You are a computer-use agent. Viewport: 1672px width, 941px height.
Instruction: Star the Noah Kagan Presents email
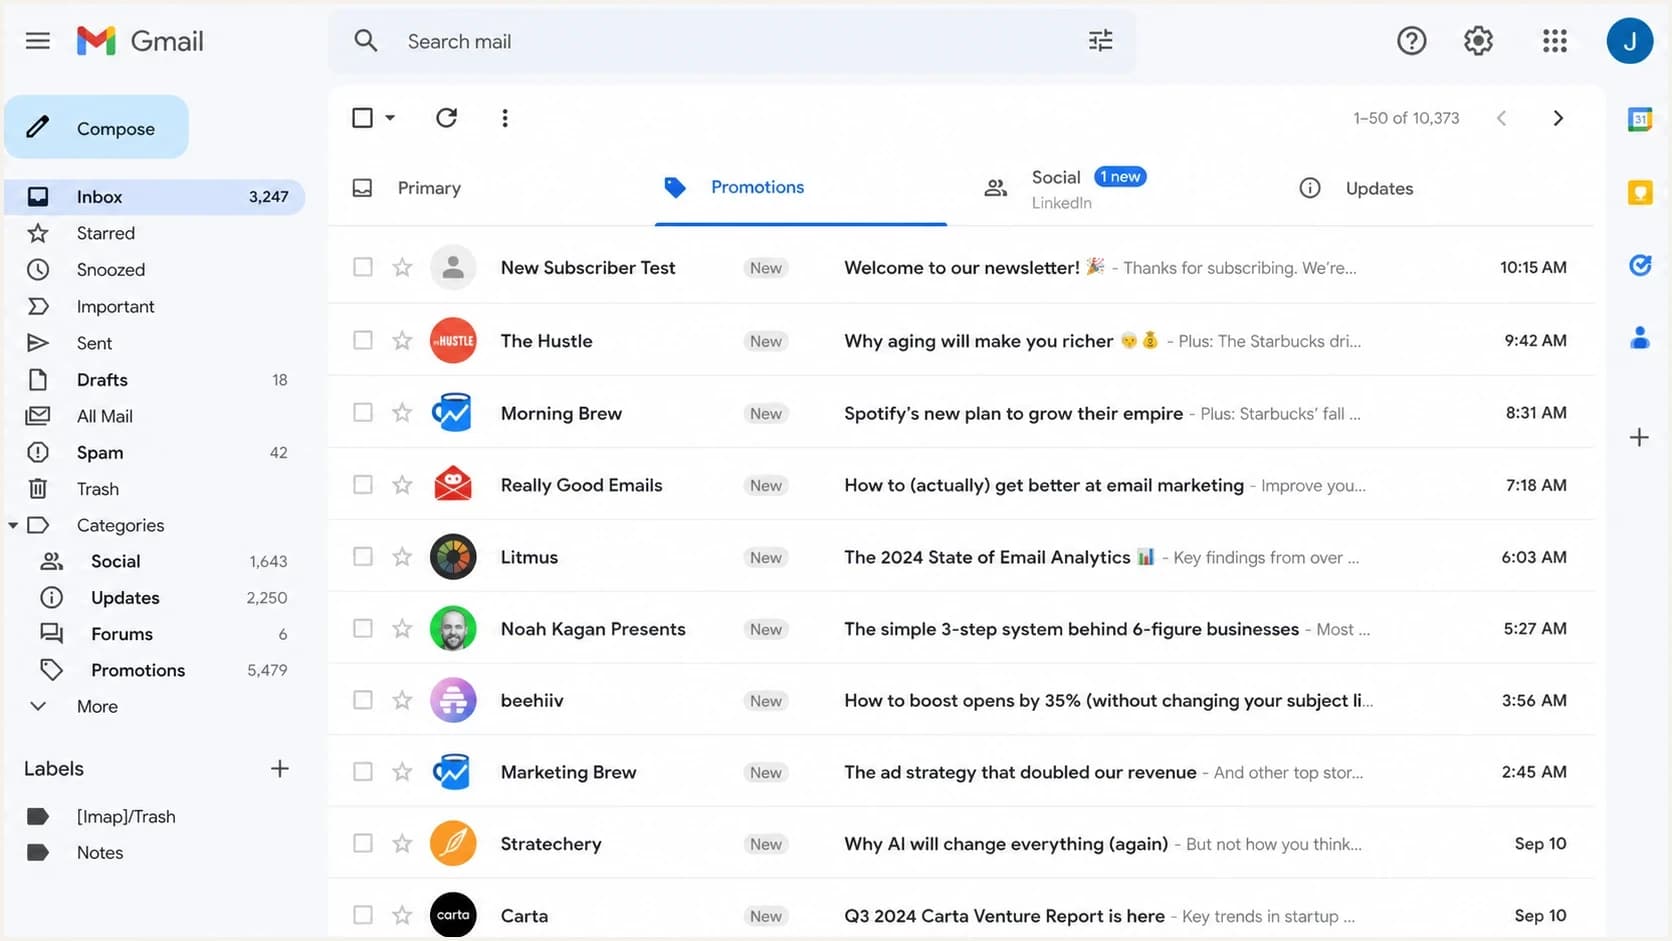click(x=402, y=629)
